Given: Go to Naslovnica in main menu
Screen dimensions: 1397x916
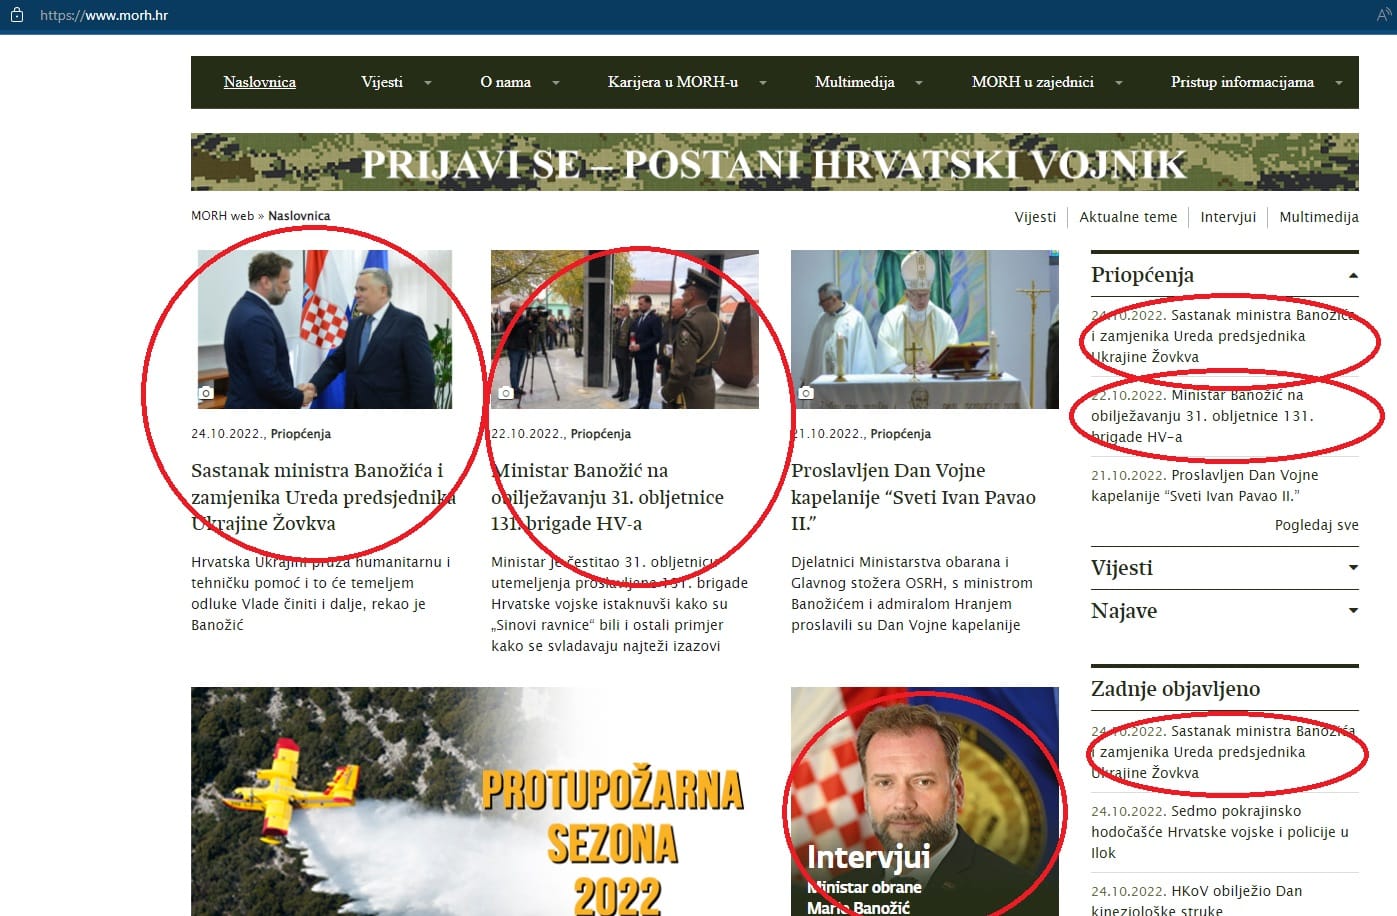Looking at the screenshot, I should [259, 82].
